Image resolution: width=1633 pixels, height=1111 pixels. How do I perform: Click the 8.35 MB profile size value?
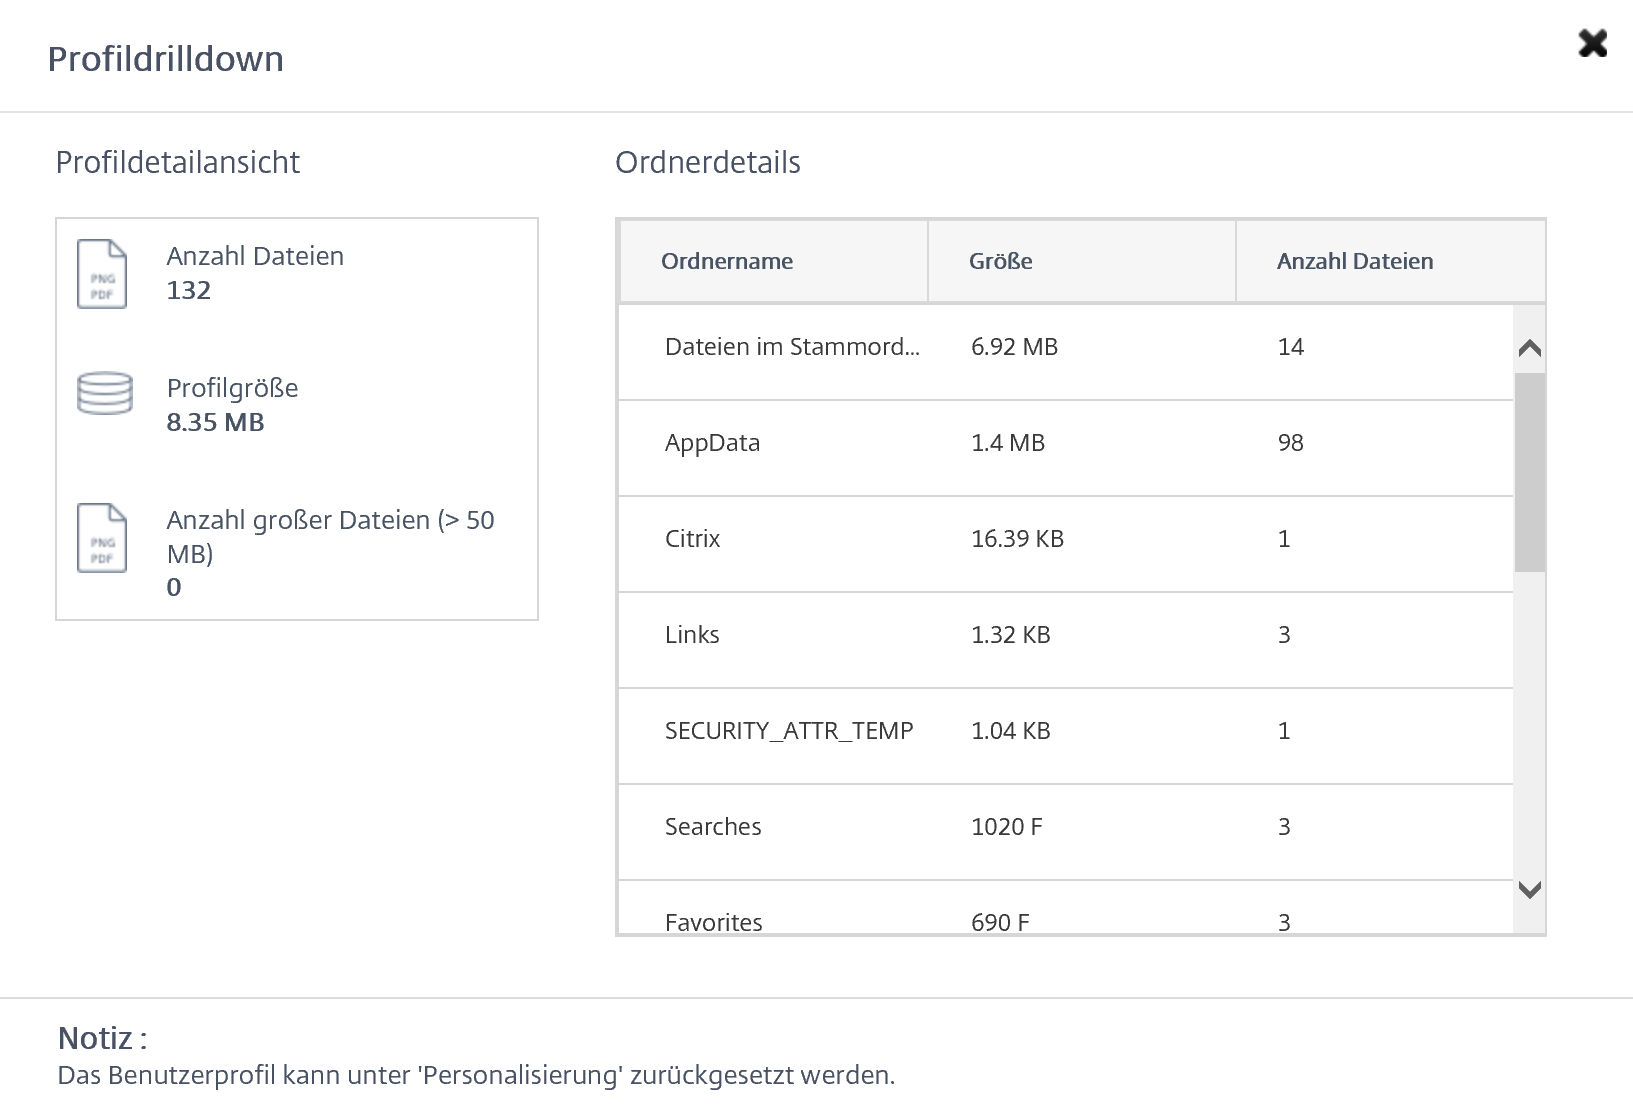pos(215,422)
